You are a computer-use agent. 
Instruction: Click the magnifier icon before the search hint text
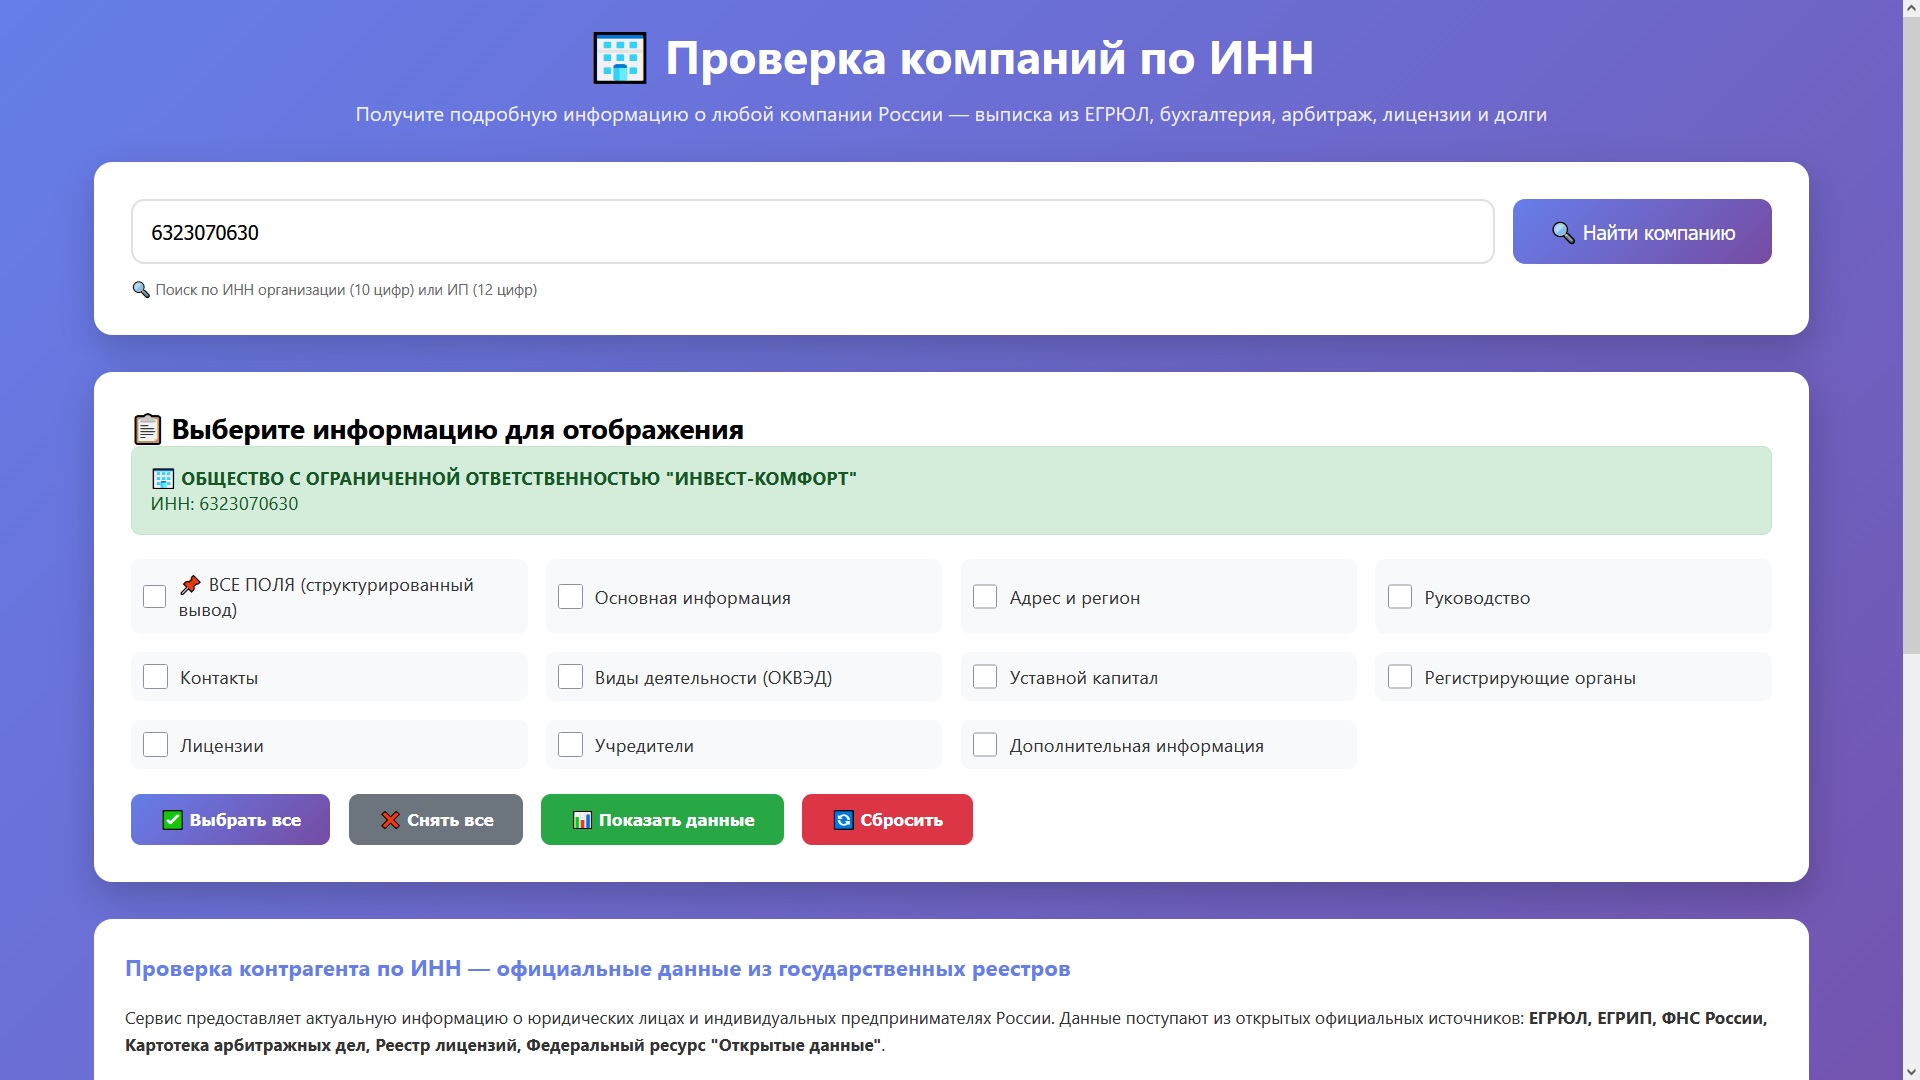141,290
